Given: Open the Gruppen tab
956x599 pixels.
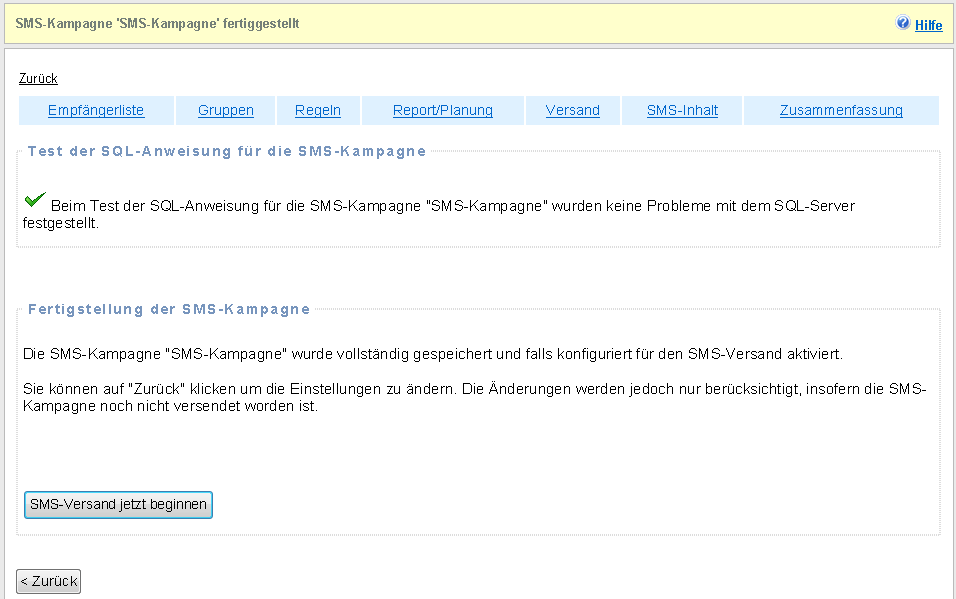Looking at the screenshot, I should pos(225,110).
